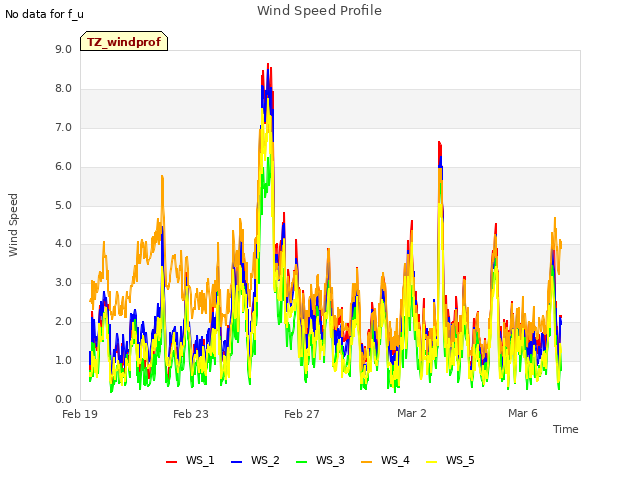Screen dimensions: 640x480
Task: Click the Feb 23 x-axis label
Action: (x=191, y=414)
